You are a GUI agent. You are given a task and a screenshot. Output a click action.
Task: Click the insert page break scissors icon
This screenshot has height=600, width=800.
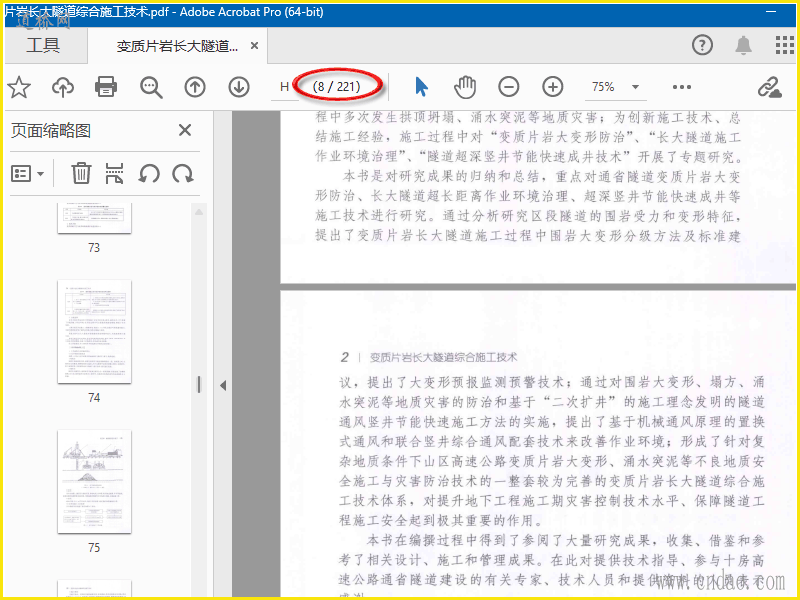coord(114,173)
